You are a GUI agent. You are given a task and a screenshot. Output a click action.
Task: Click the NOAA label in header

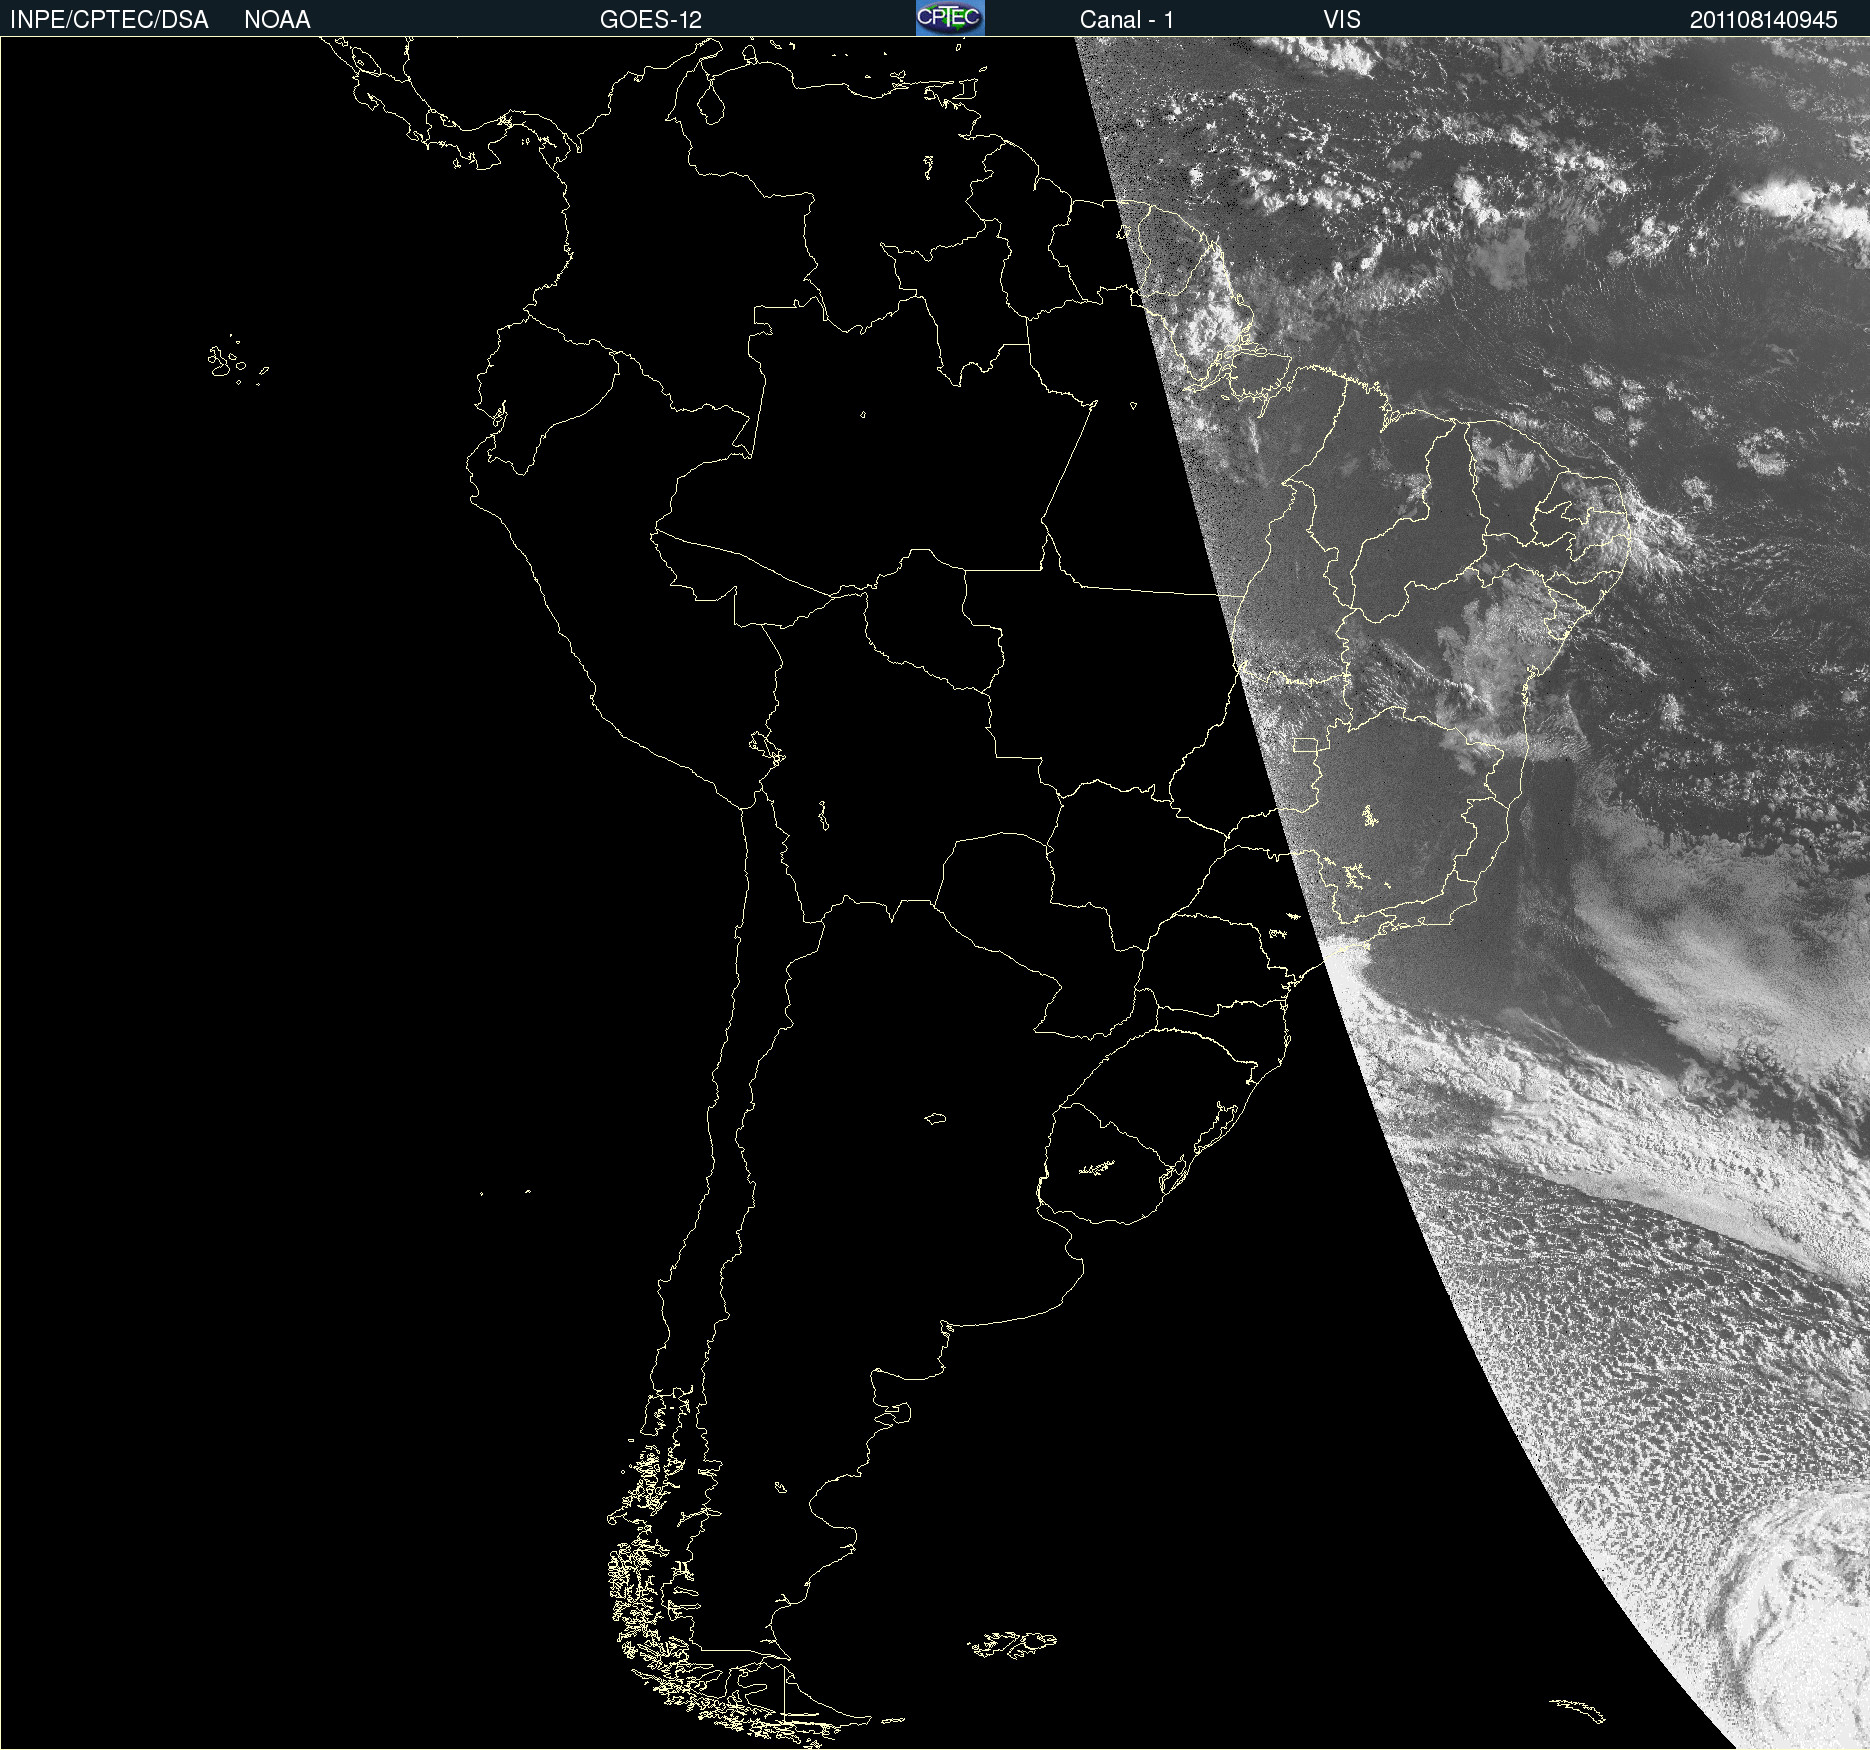[277, 20]
